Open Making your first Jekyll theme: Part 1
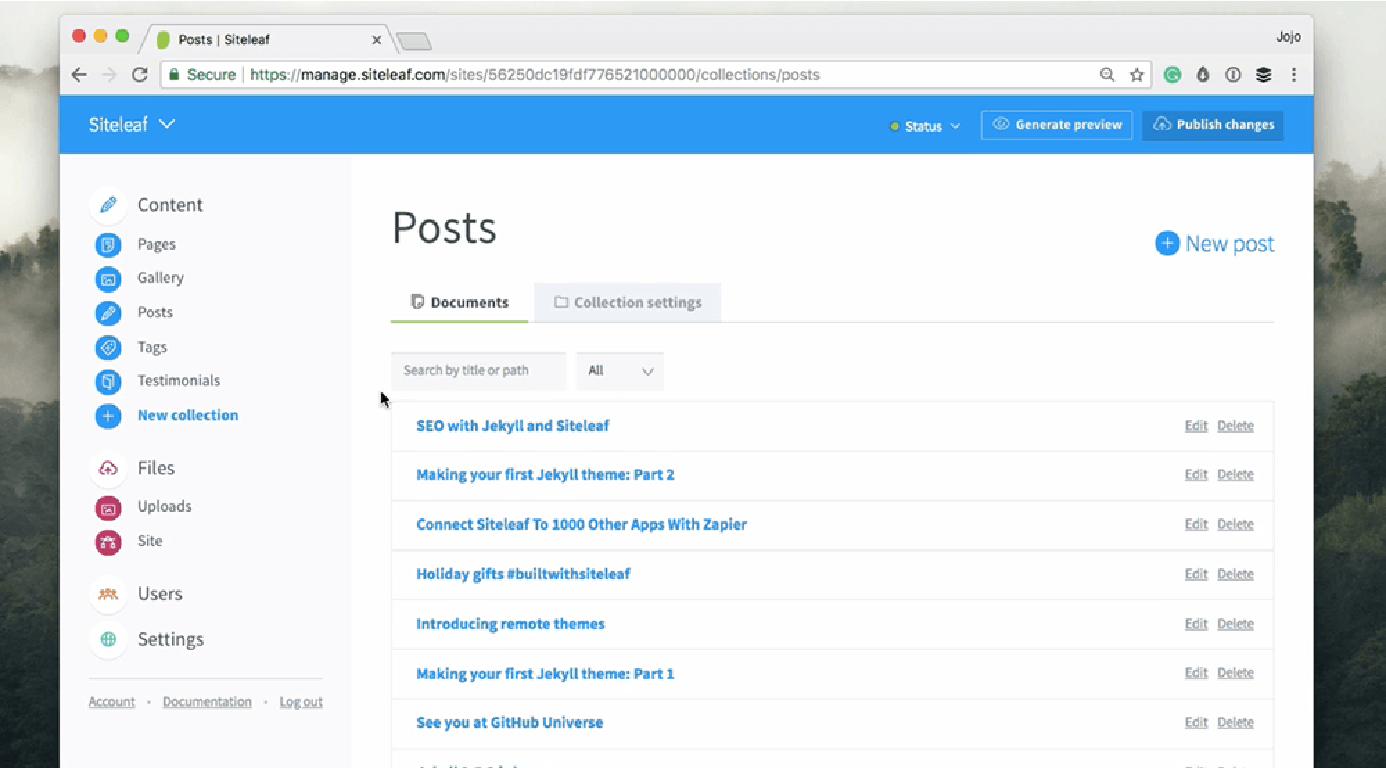1386x768 pixels. (x=545, y=674)
